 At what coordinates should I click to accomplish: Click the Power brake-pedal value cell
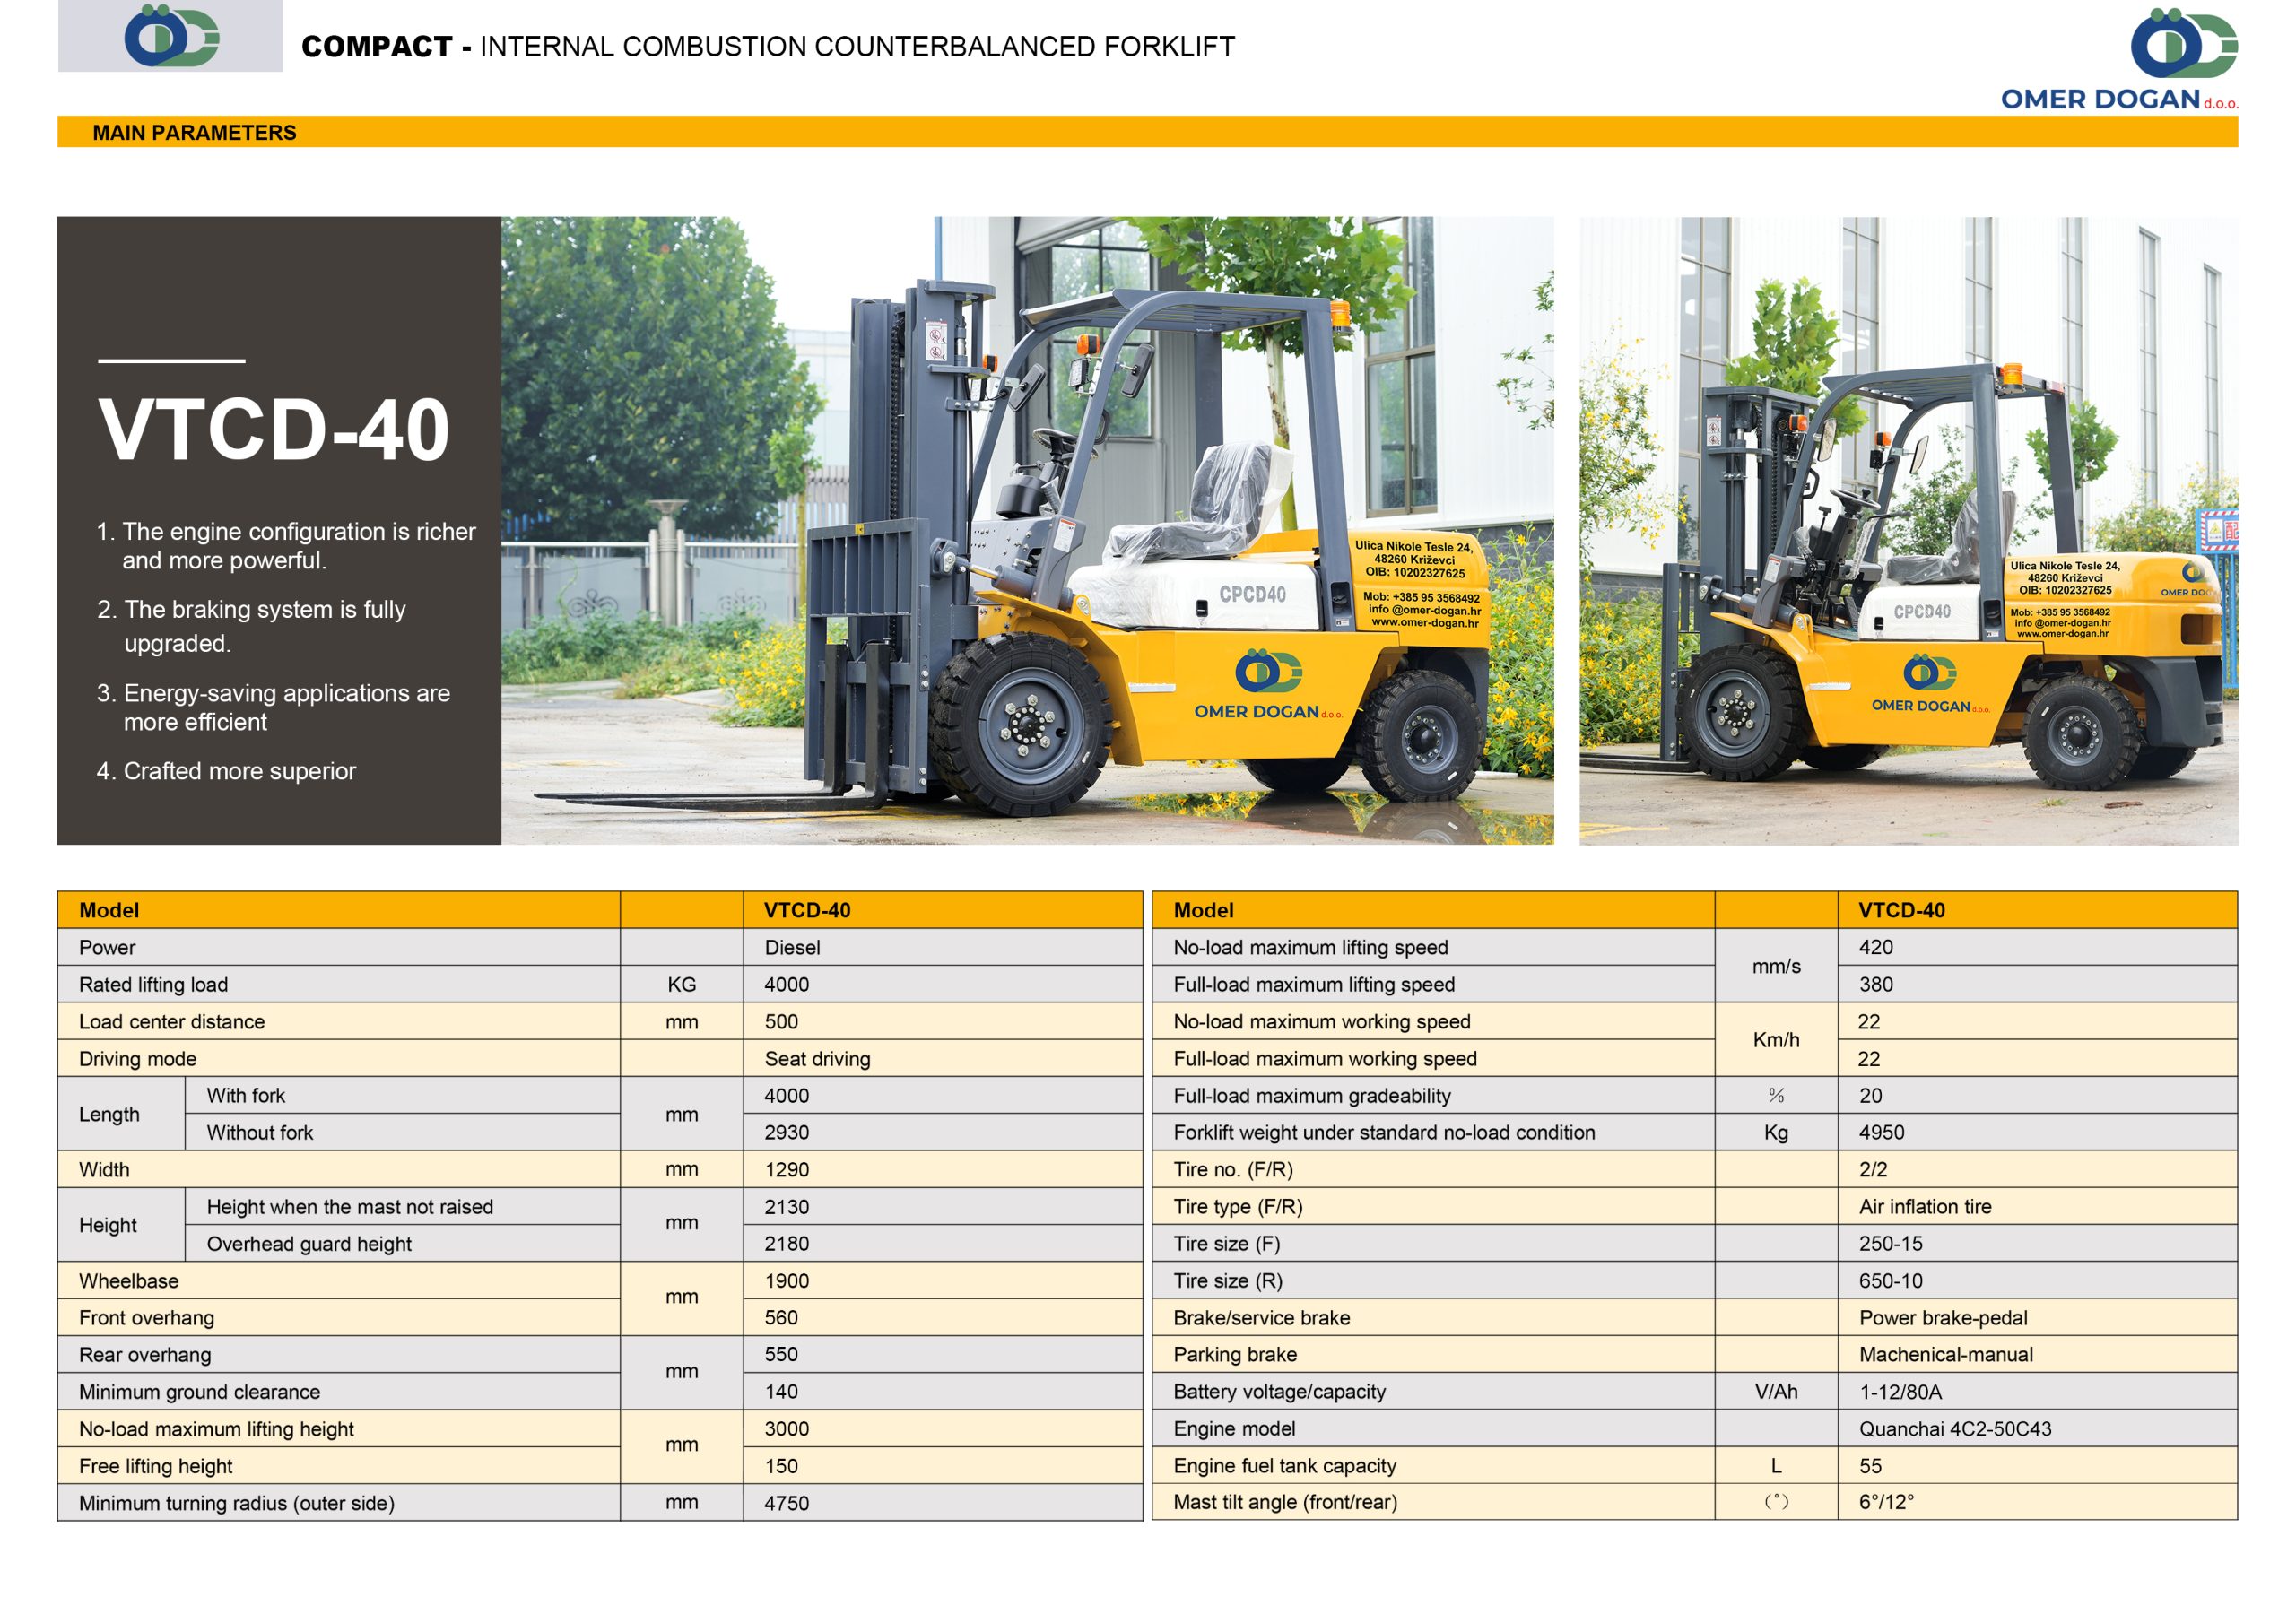[2037, 1317]
